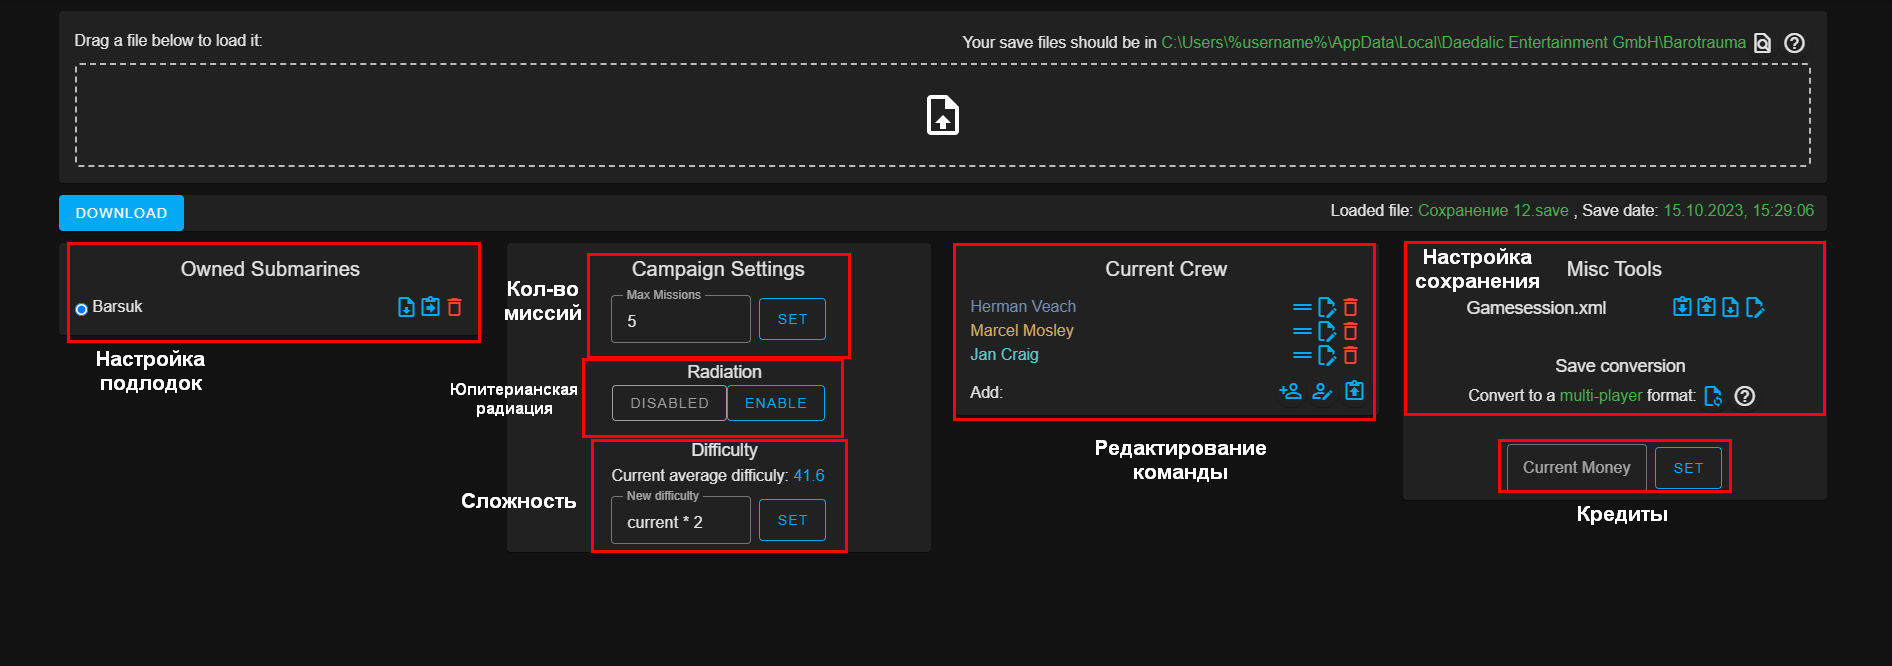The height and width of the screenshot is (666, 1892).
Task: Click the Campaign Settings heading
Action: tap(718, 269)
